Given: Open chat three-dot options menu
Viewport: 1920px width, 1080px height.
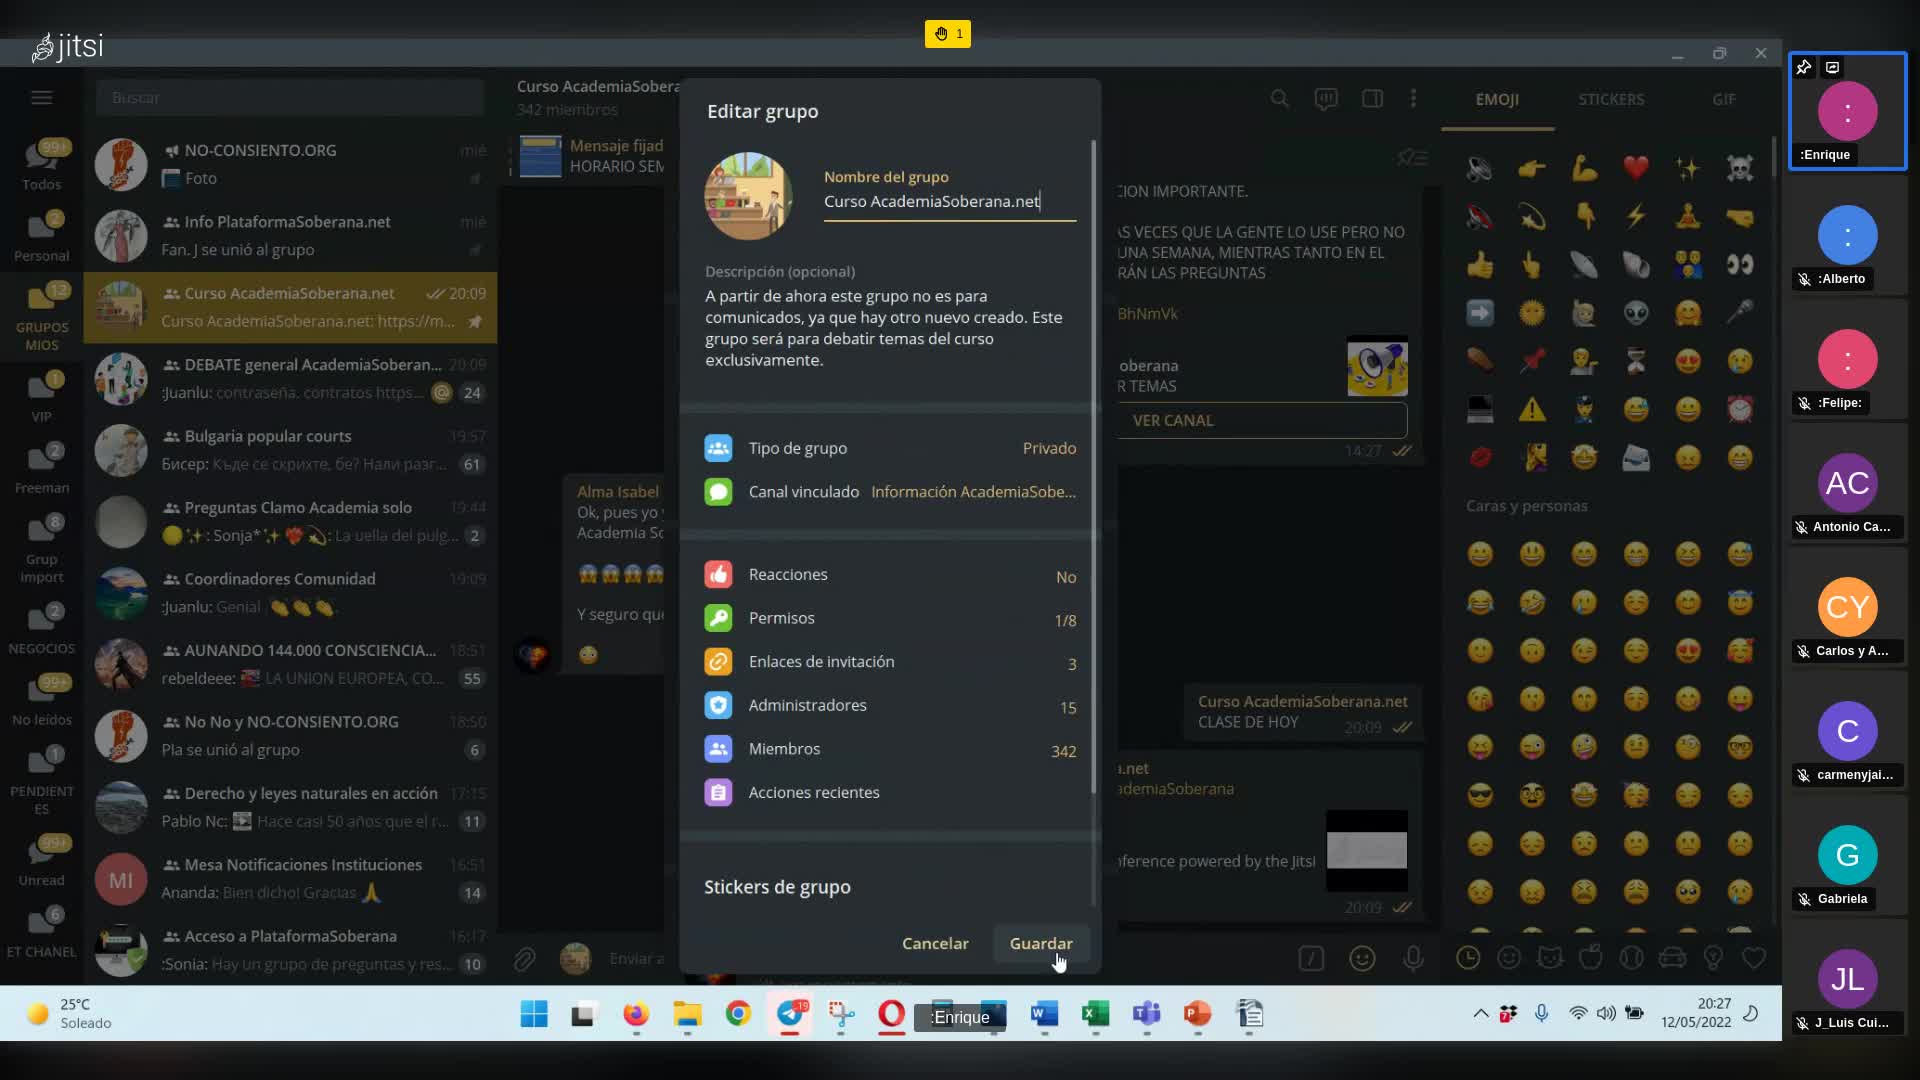Looking at the screenshot, I should [1413, 98].
